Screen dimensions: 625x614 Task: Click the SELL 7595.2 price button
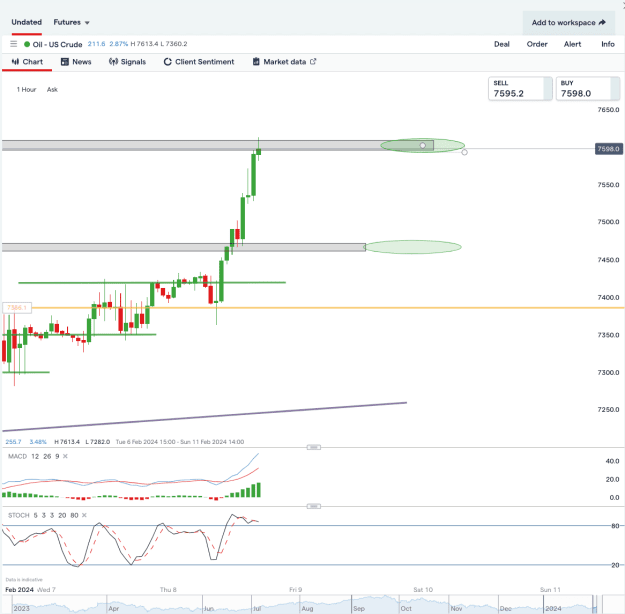pyautogui.click(x=520, y=89)
